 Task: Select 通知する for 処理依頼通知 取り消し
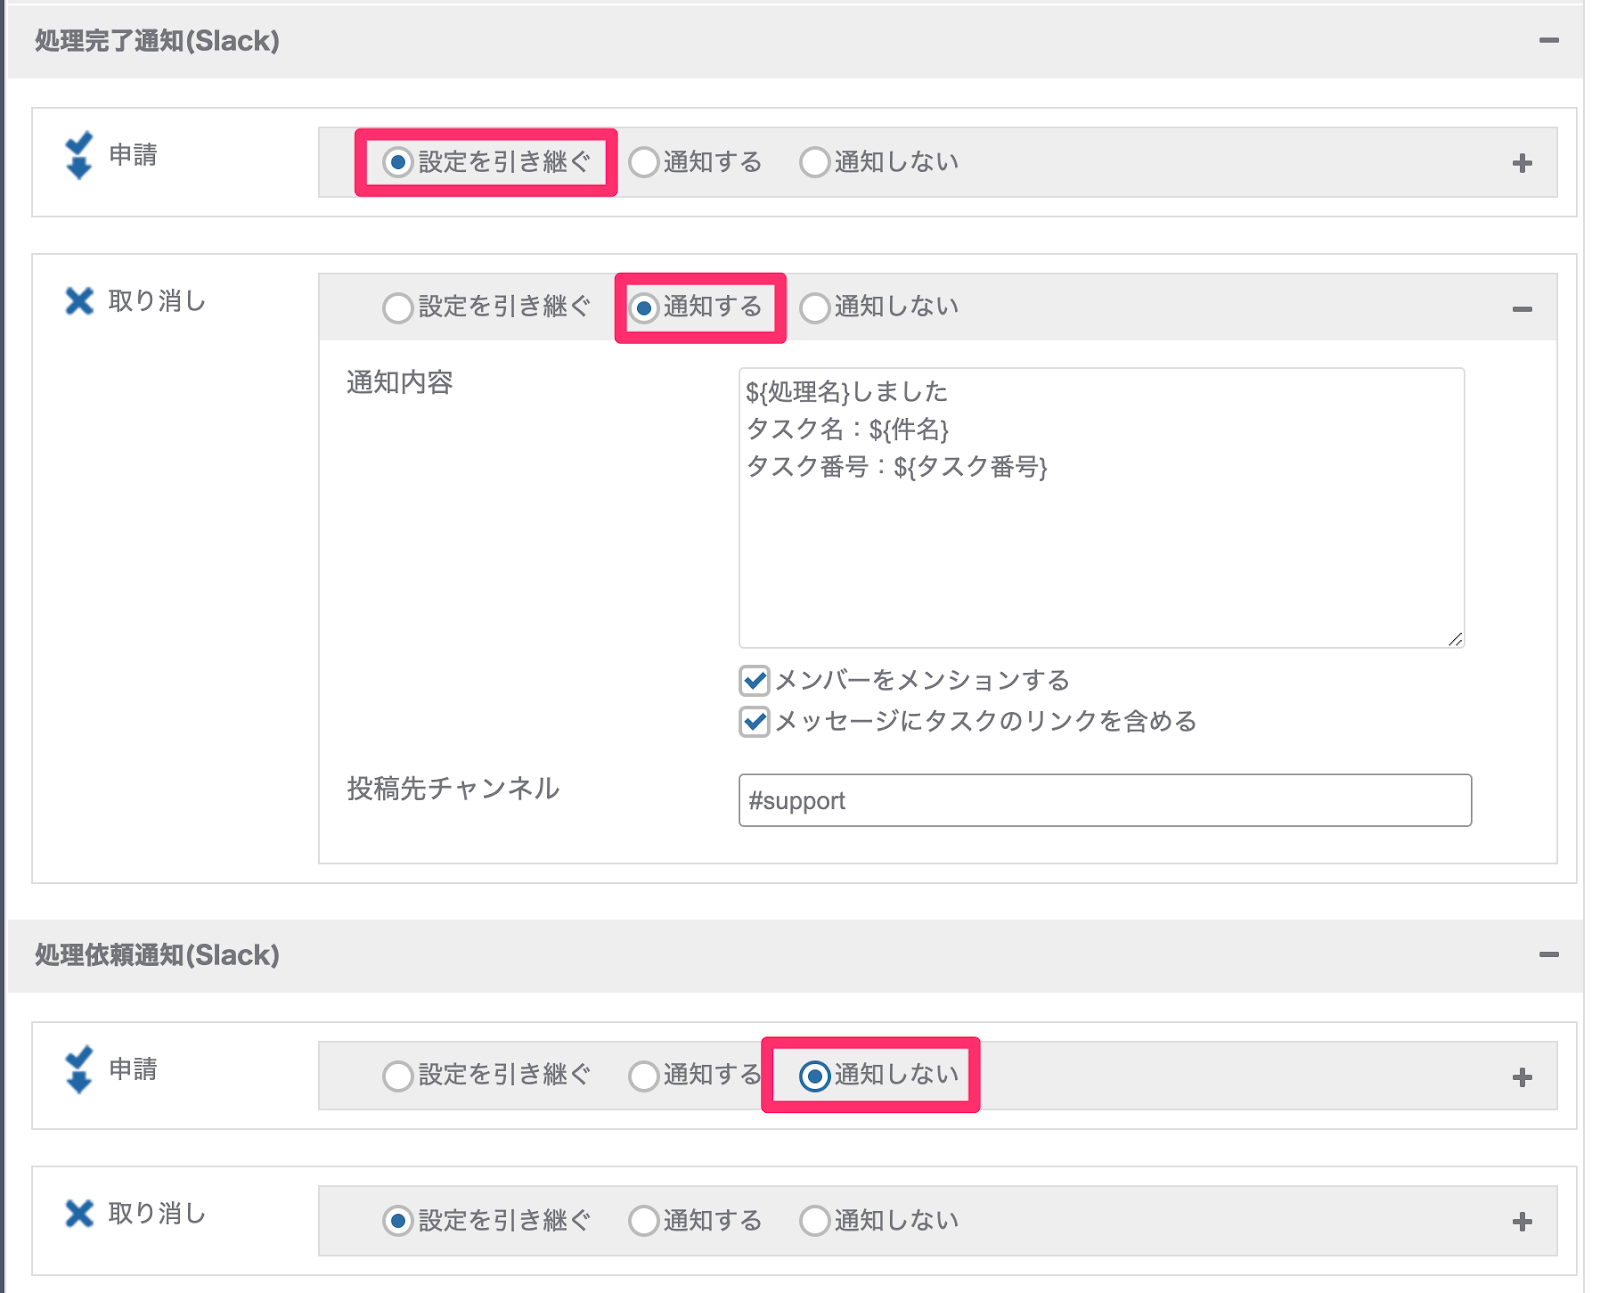pos(644,1221)
